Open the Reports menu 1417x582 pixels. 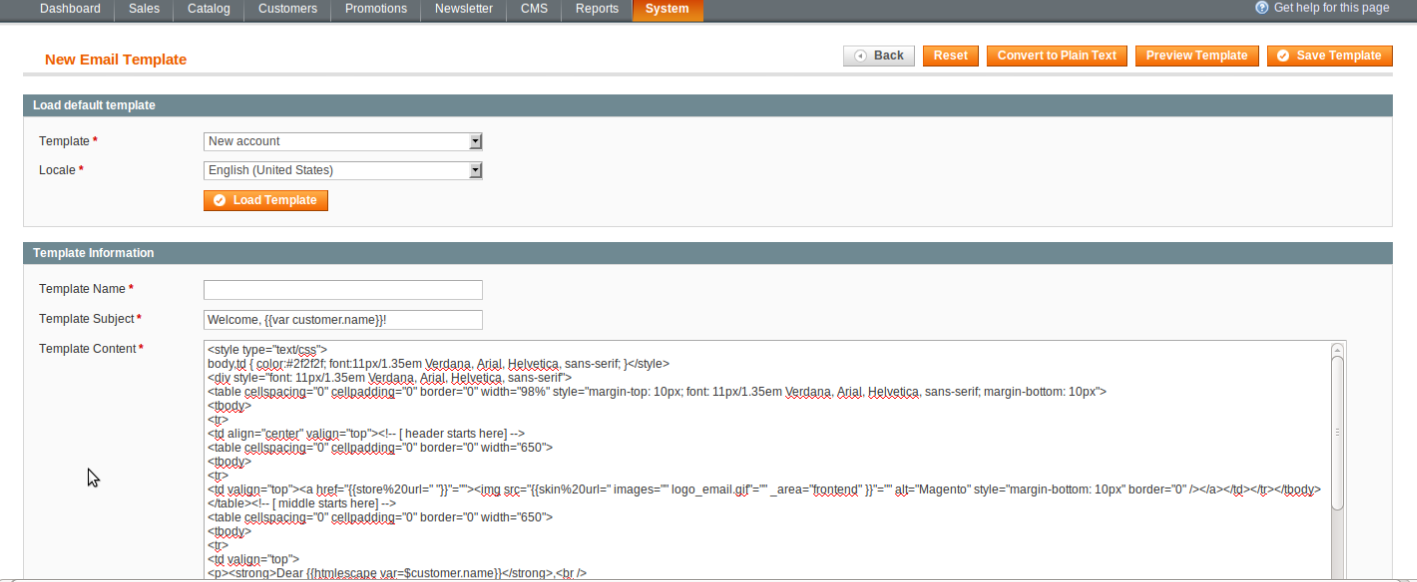[x=596, y=9]
